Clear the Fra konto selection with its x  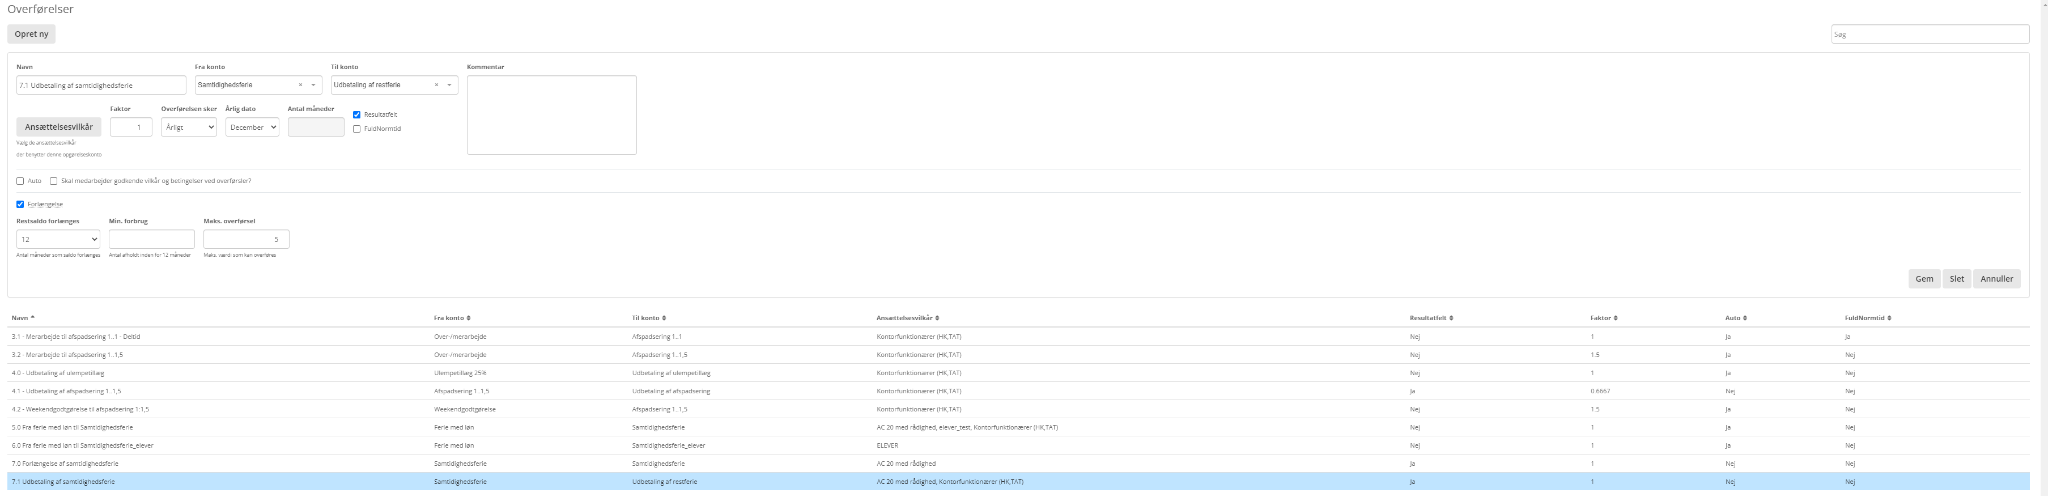[300, 85]
